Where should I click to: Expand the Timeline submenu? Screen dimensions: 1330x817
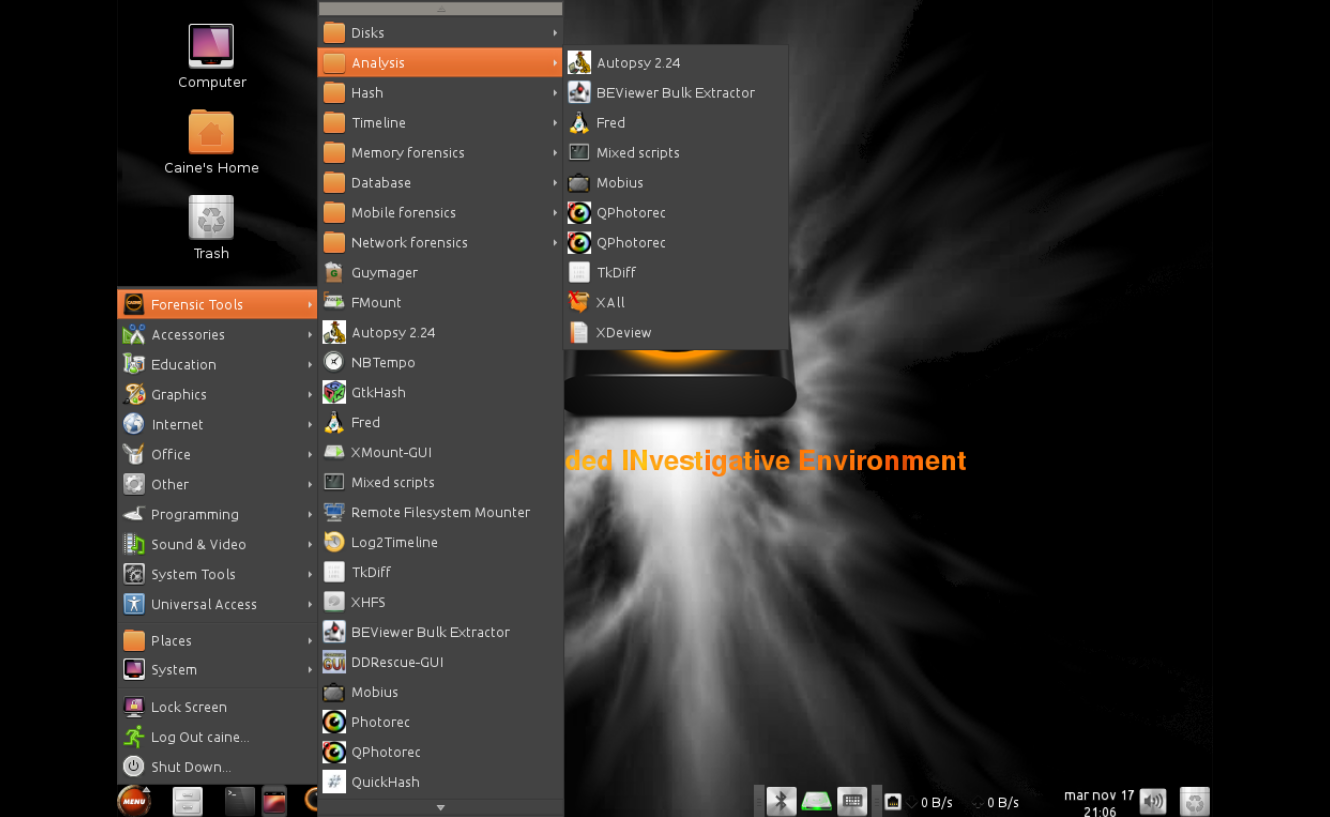(x=440, y=122)
